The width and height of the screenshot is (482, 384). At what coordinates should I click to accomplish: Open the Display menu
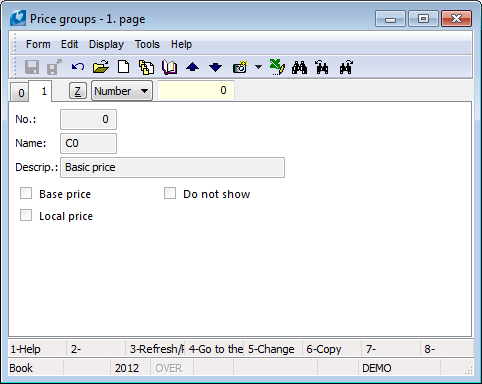(x=106, y=44)
